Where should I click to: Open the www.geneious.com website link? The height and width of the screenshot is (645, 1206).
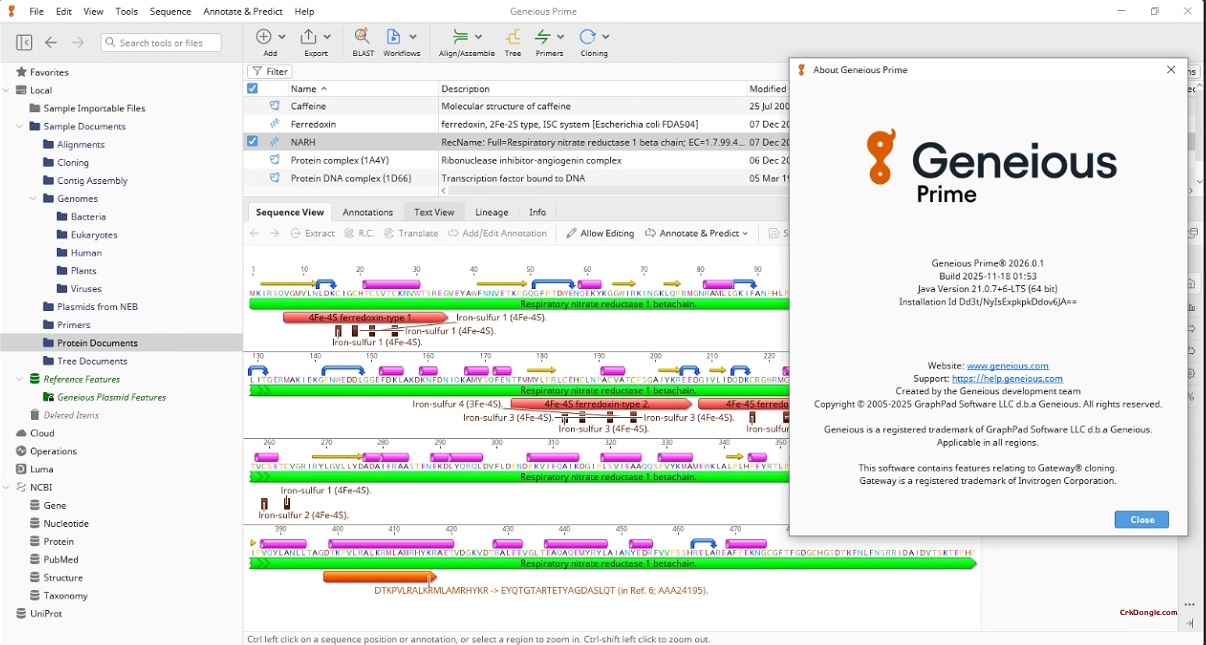(x=1008, y=366)
